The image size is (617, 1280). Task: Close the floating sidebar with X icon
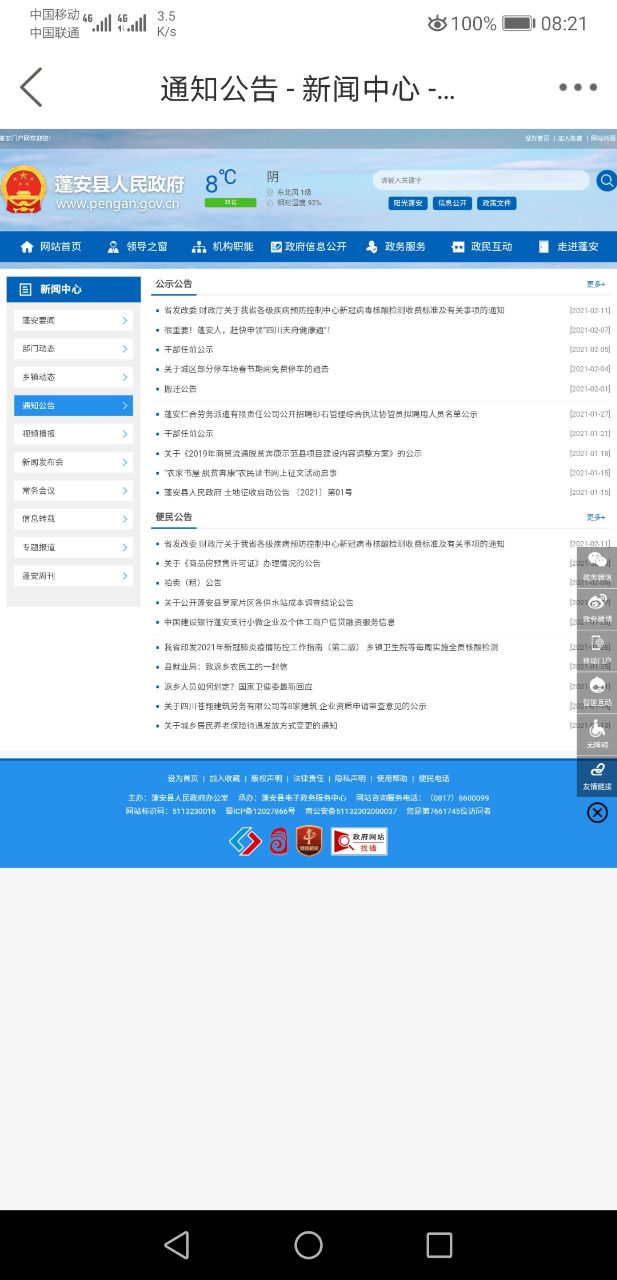point(597,813)
